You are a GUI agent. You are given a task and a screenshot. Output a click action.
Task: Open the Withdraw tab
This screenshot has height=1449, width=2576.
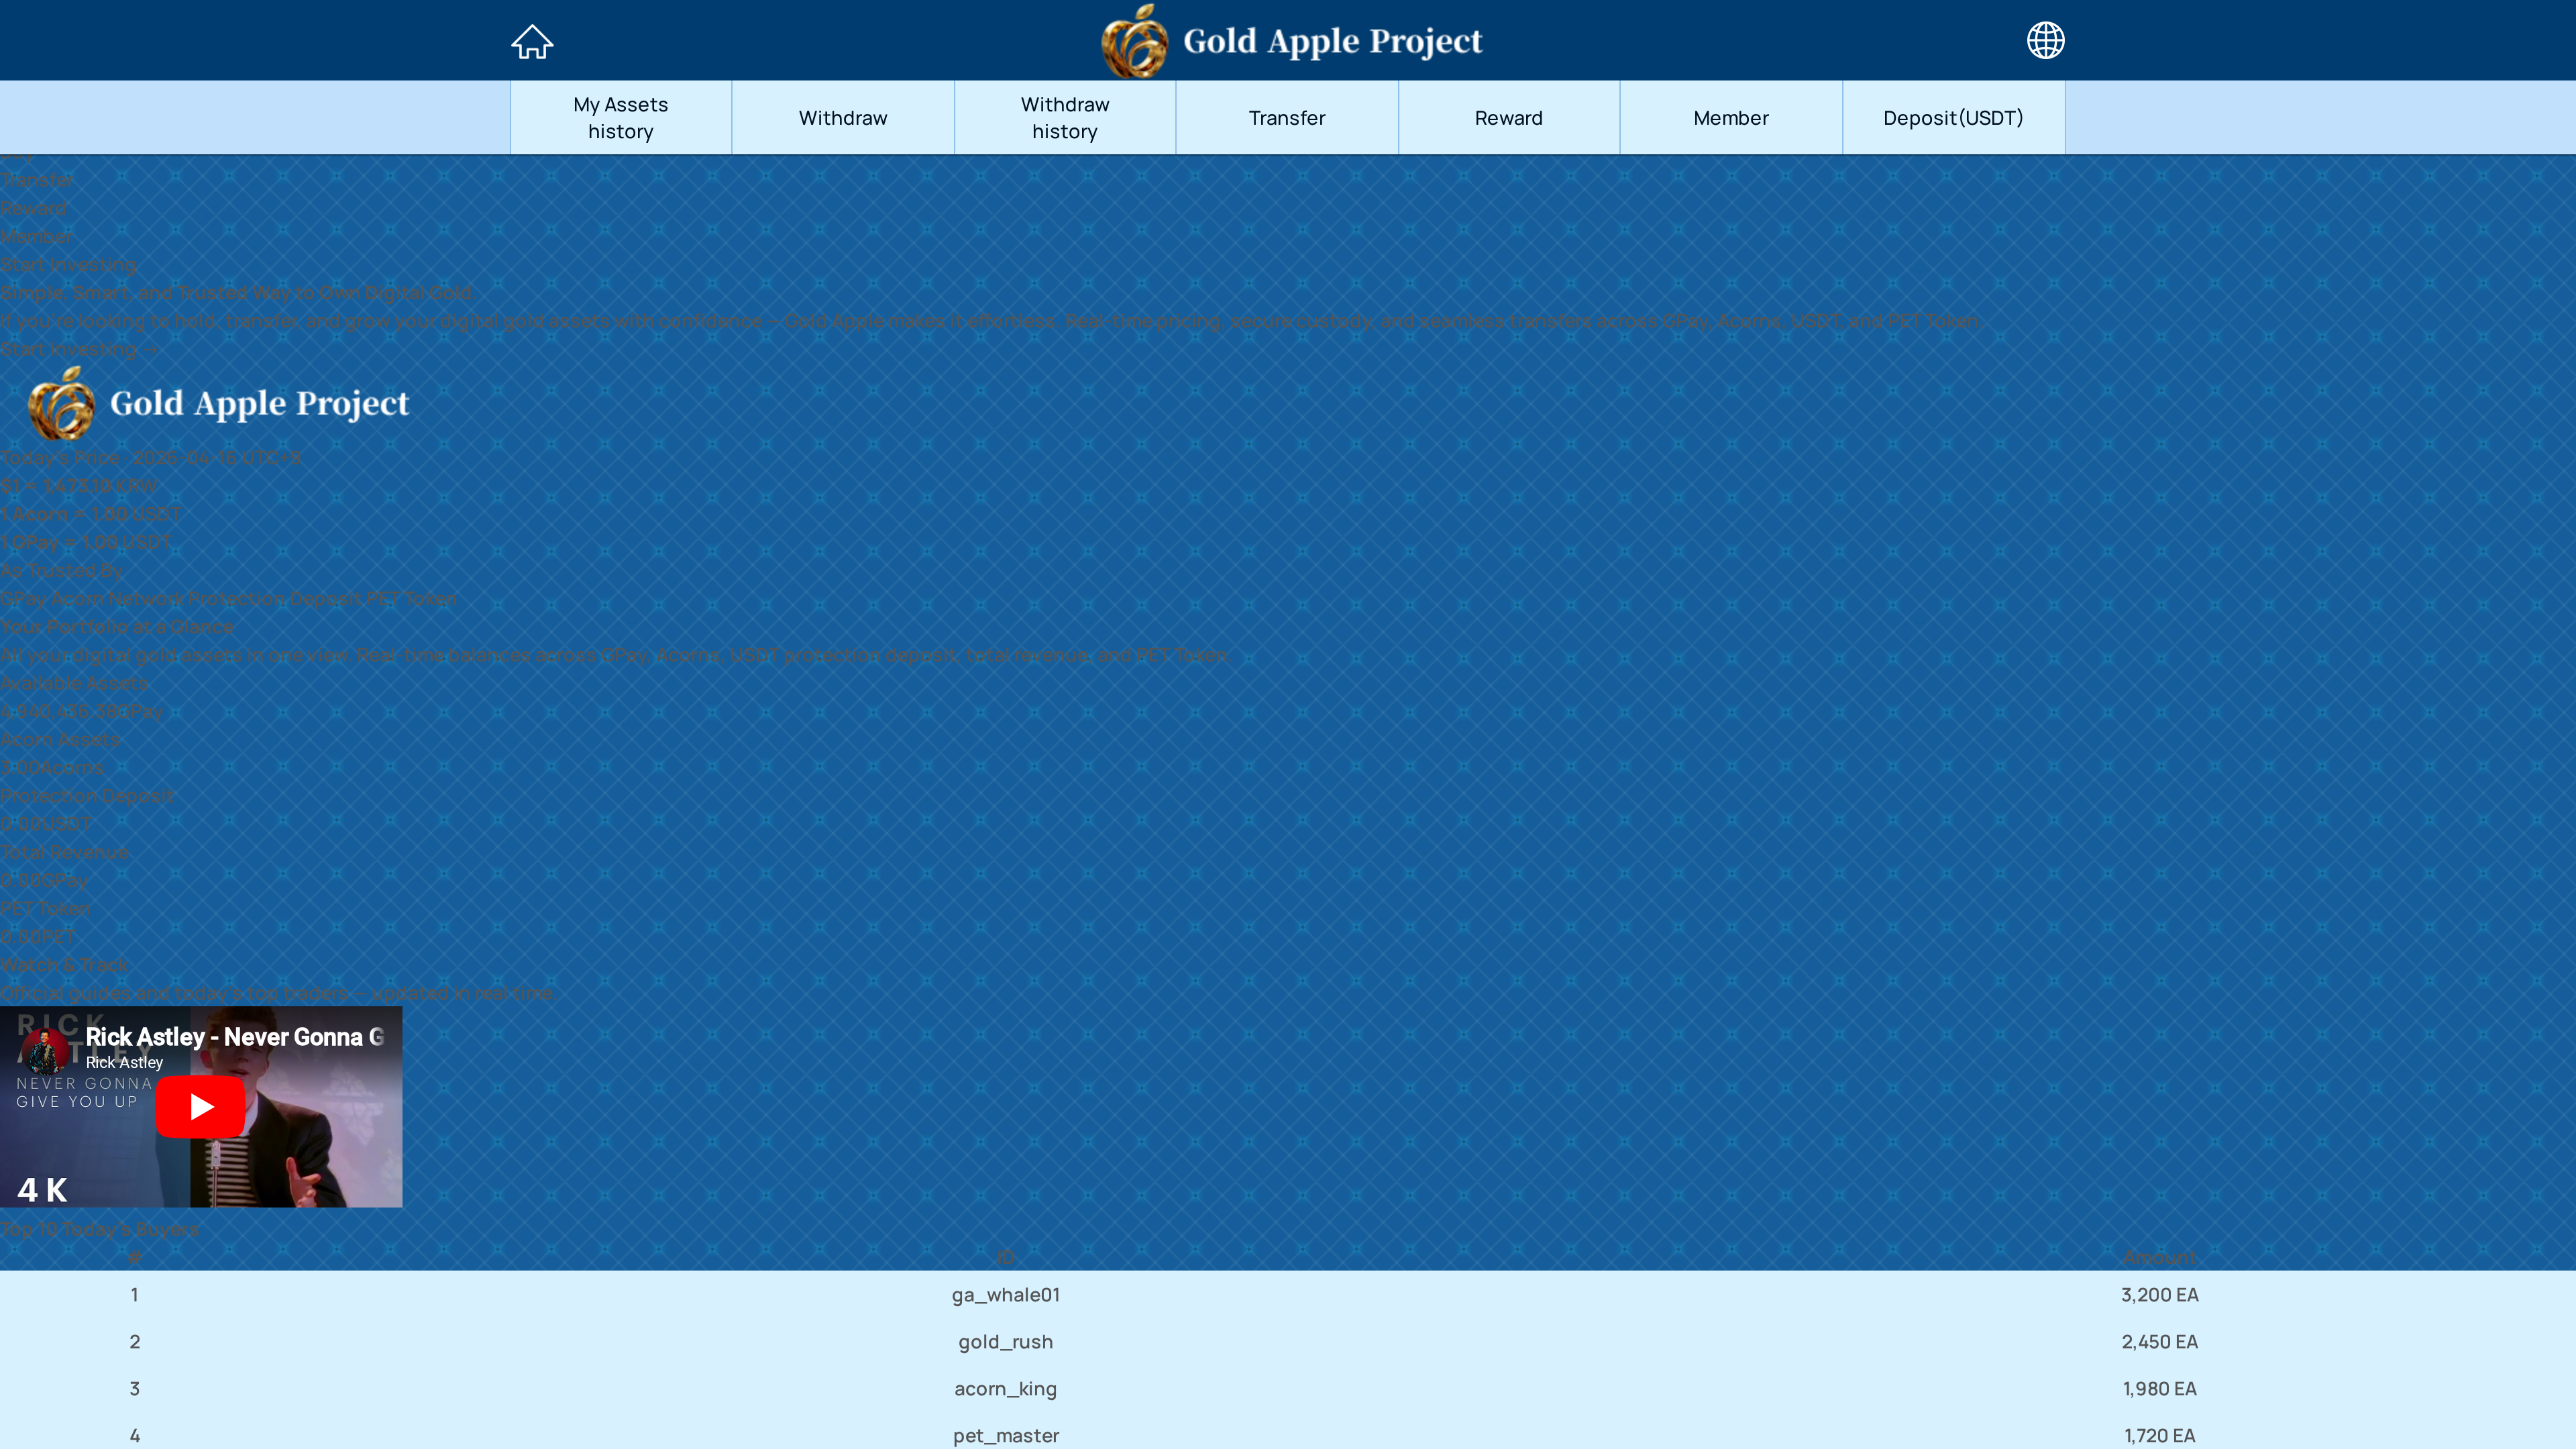842,118
